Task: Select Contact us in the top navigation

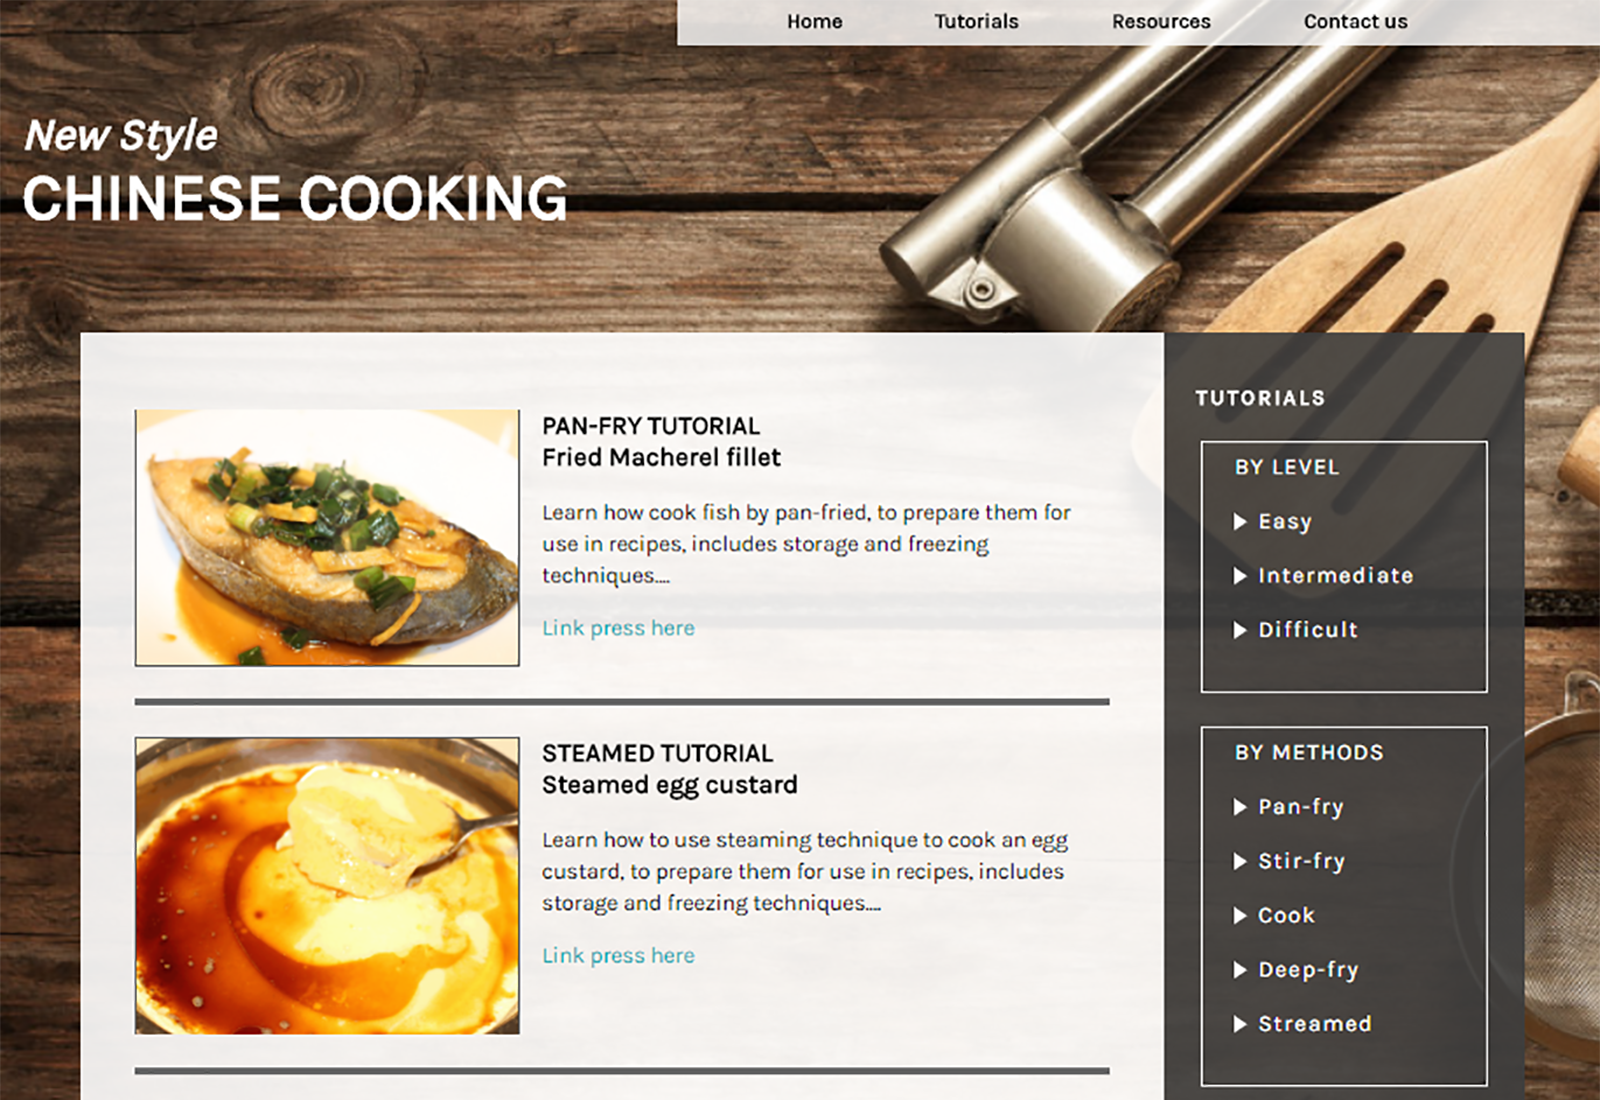Action: [1355, 21]
